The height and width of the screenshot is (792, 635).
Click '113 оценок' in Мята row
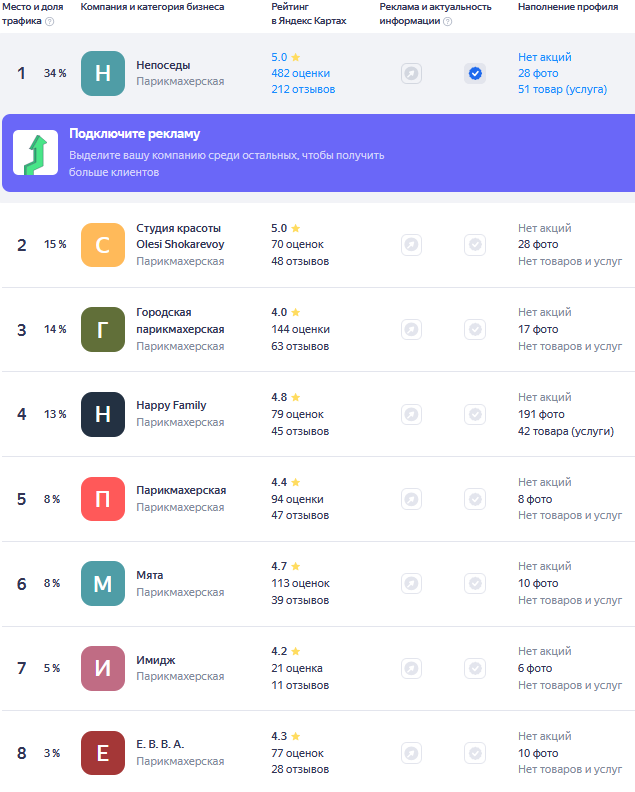pyautogui.click(x=301, y=583)
